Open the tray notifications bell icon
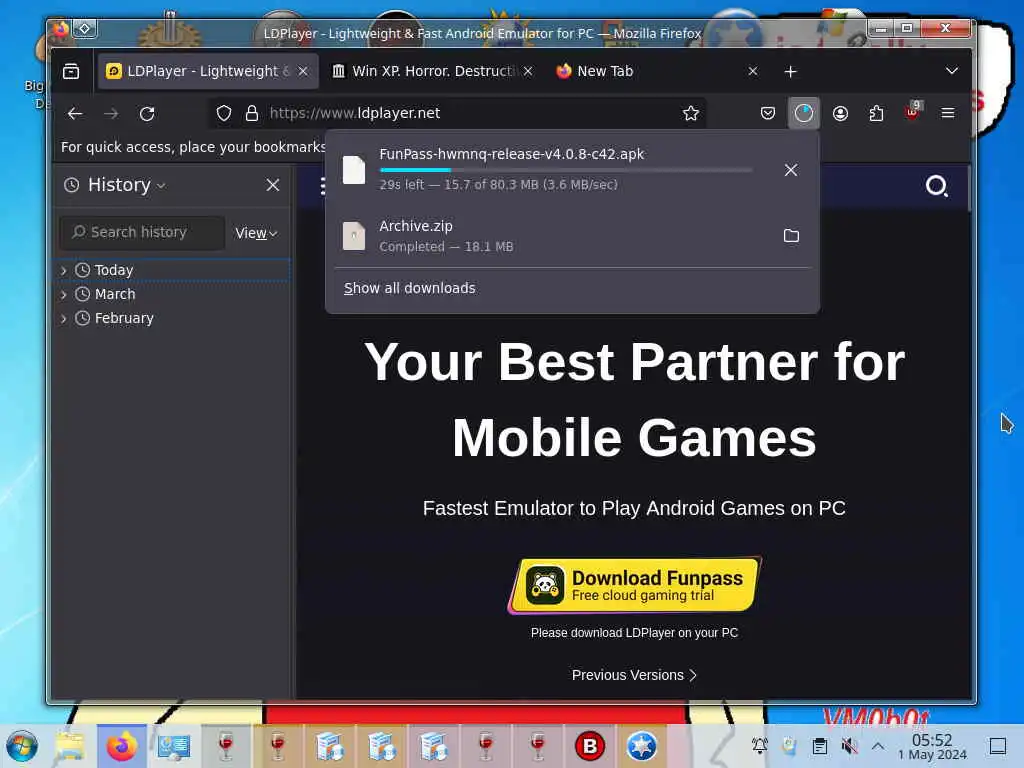 tap(760, 746)
